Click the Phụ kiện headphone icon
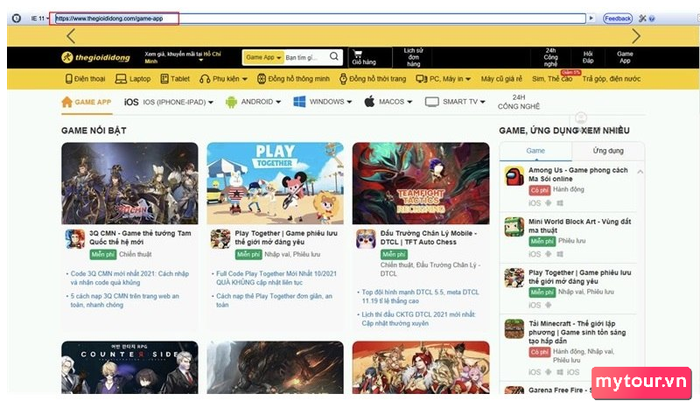 205,79
